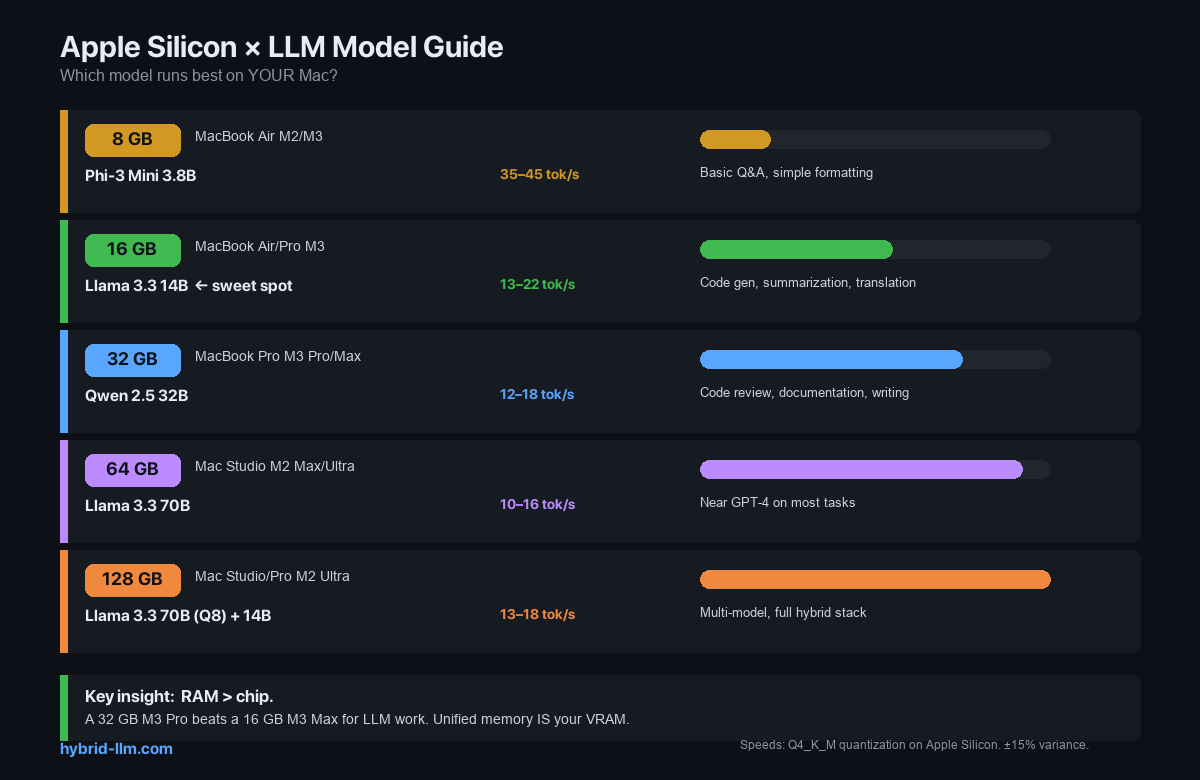Click the green 16 GB capability bar
This screenshot has width=1200, height=780.
pyautogui.click(x=796, y=250)
